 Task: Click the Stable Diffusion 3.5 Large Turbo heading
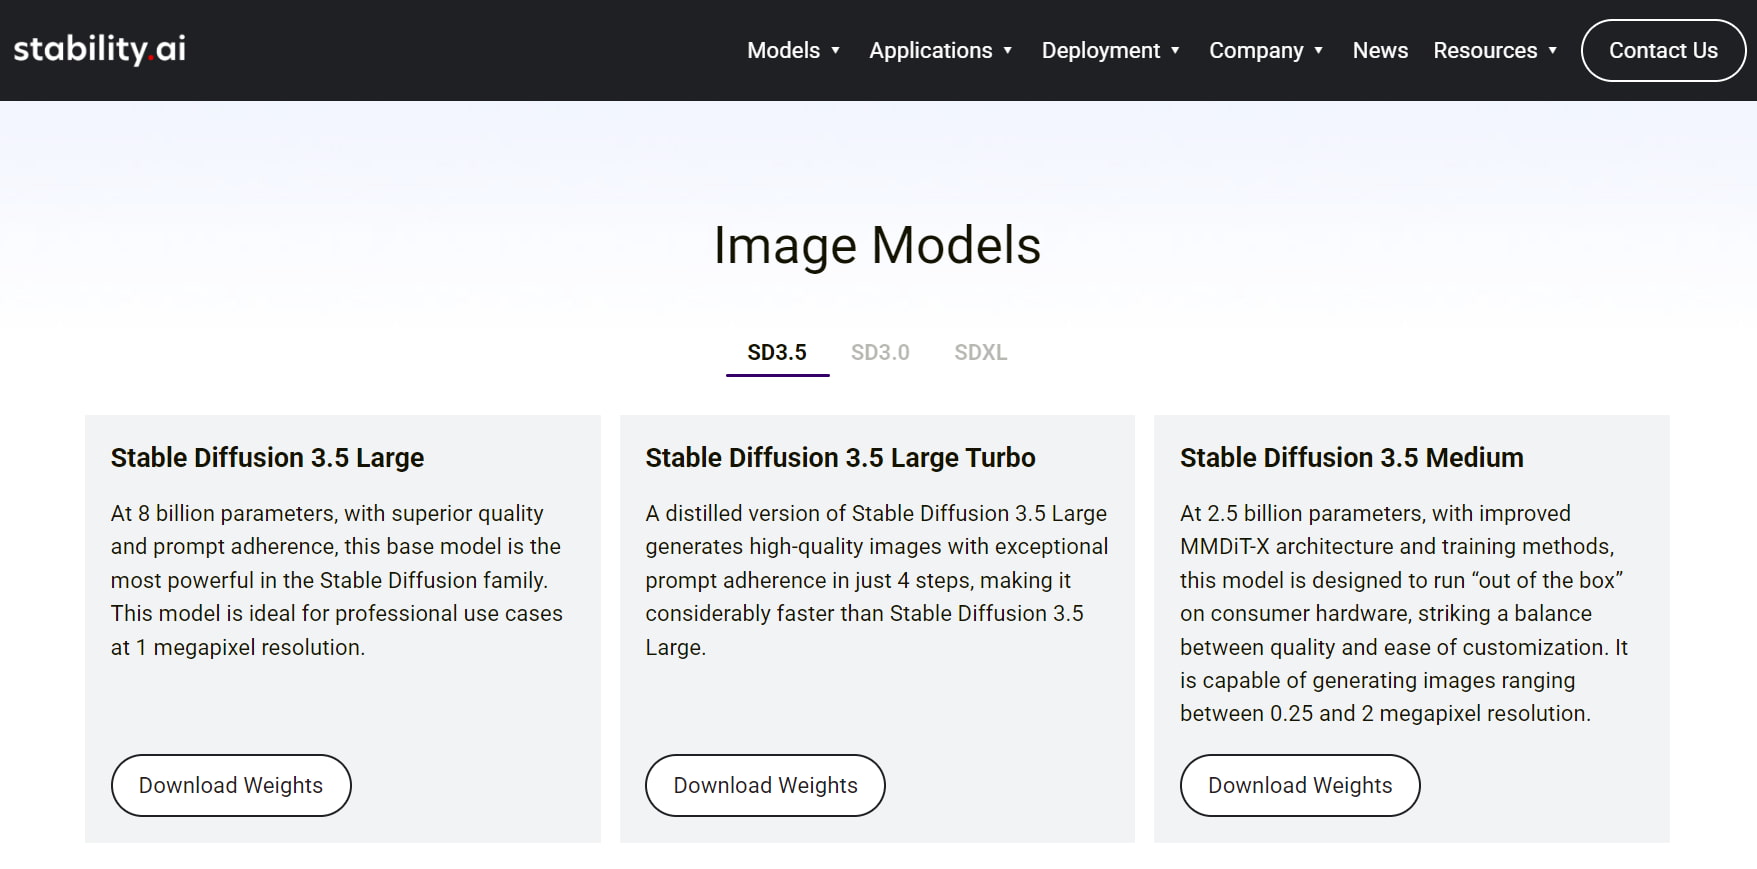tap(840, 458)
